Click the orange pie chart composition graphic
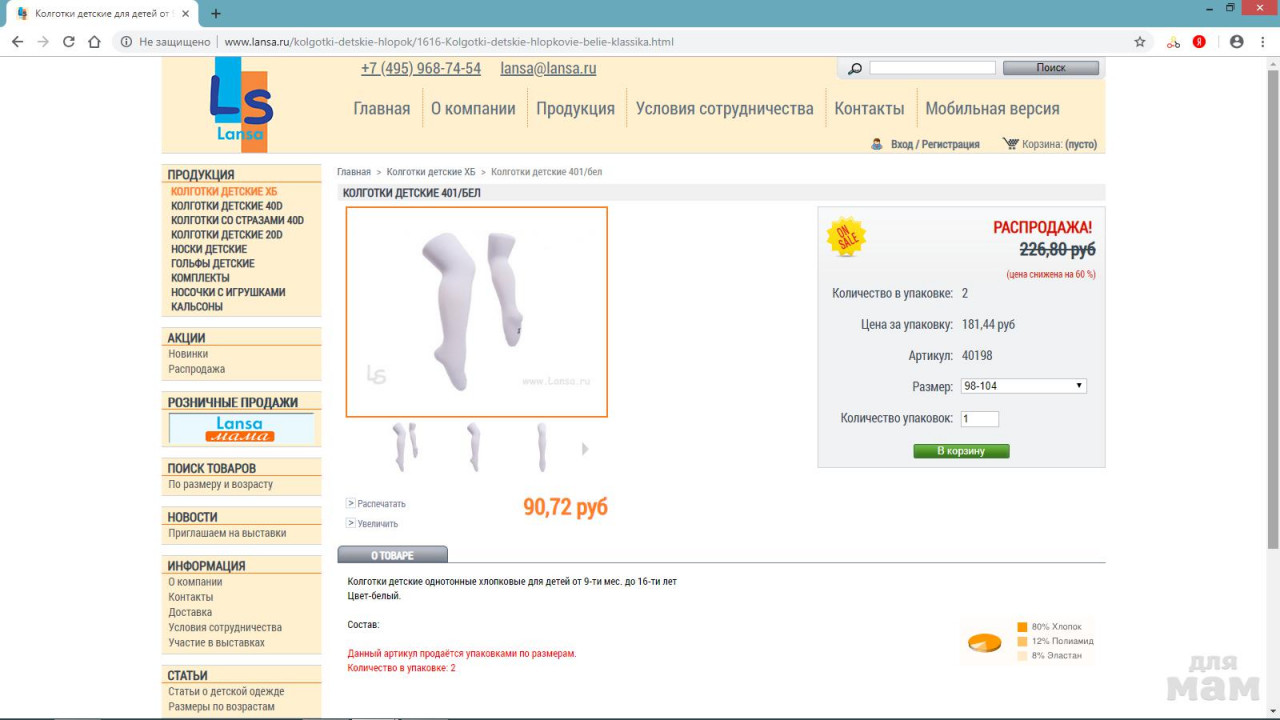This screenshot has width=1280, height=720. [x=984, y=642]
